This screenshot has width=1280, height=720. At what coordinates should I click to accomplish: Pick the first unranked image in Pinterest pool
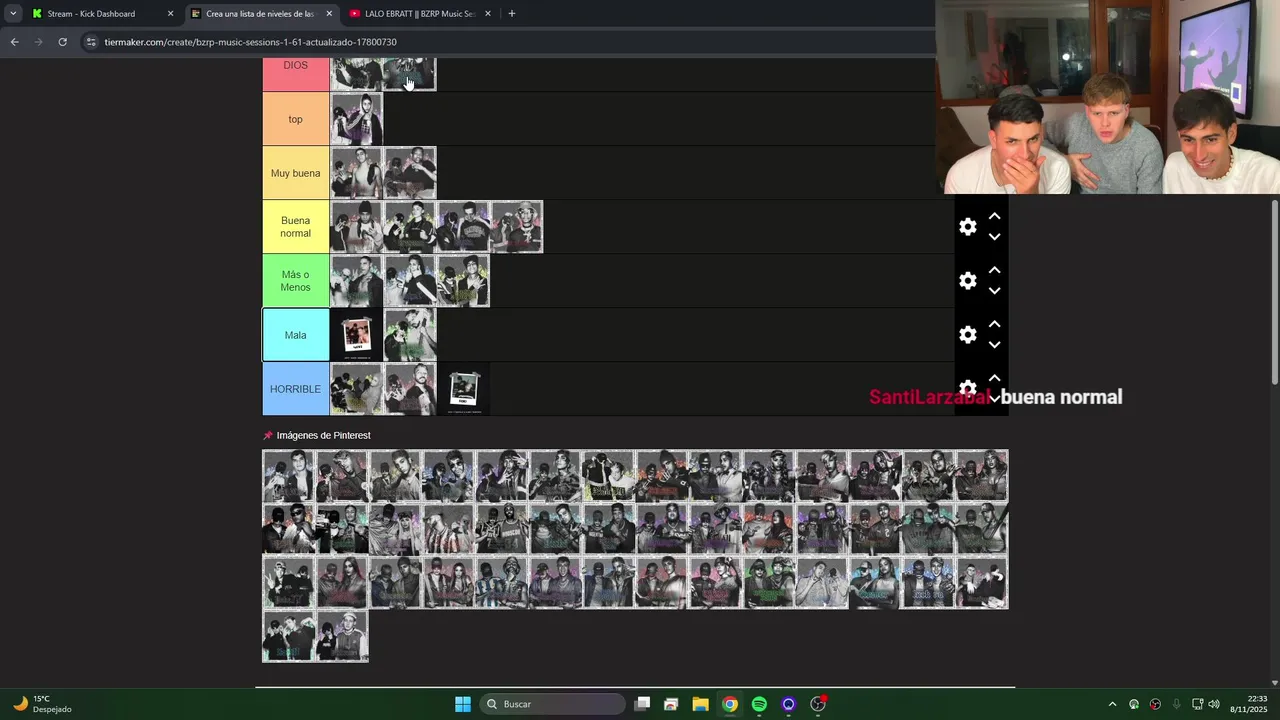tap(289, 476)
